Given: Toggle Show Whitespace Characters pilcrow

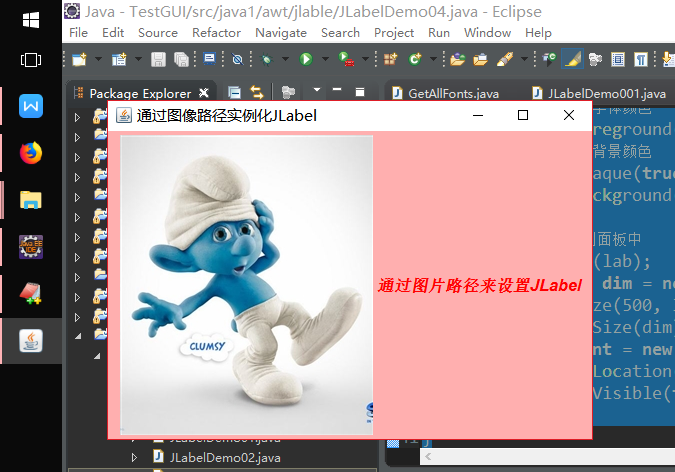Looking at the screenshot, I should [641, 59].
